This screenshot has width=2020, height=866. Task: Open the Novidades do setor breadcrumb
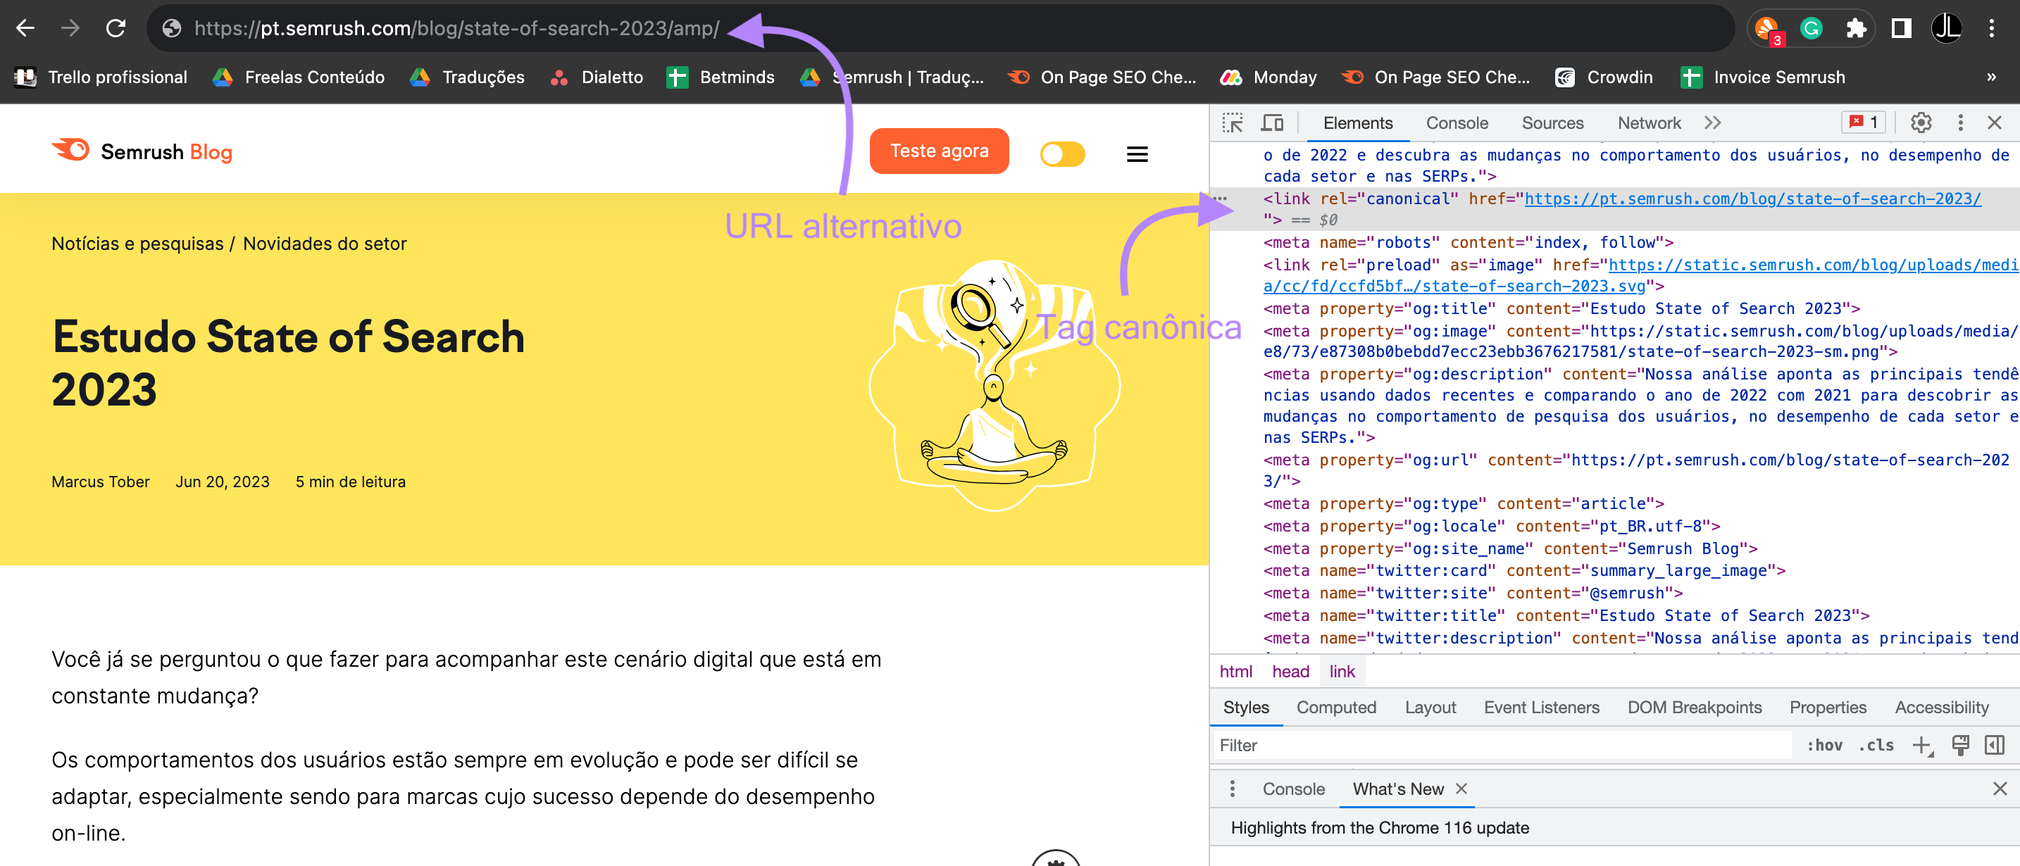[x=325, y=243]
